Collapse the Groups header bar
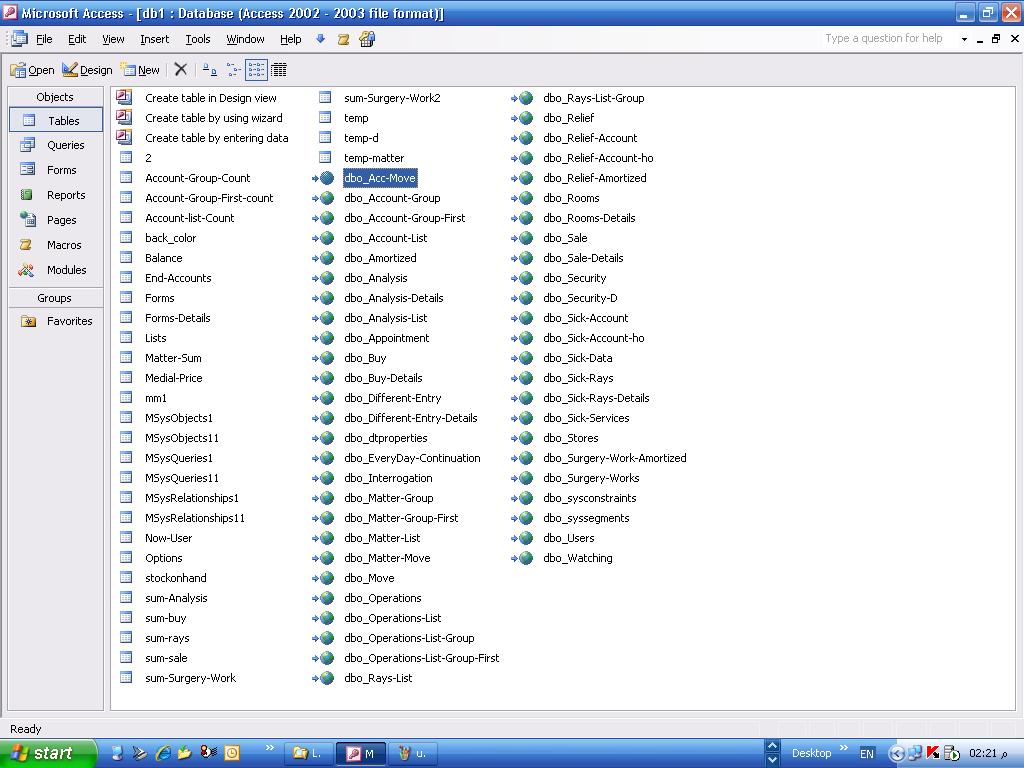 (x=56, y=298)
